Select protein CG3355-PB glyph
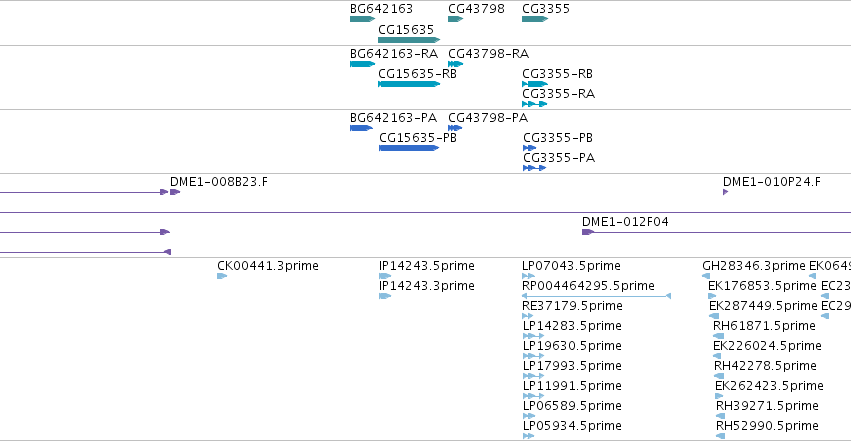851x441 pixels. tap(529, 148)
